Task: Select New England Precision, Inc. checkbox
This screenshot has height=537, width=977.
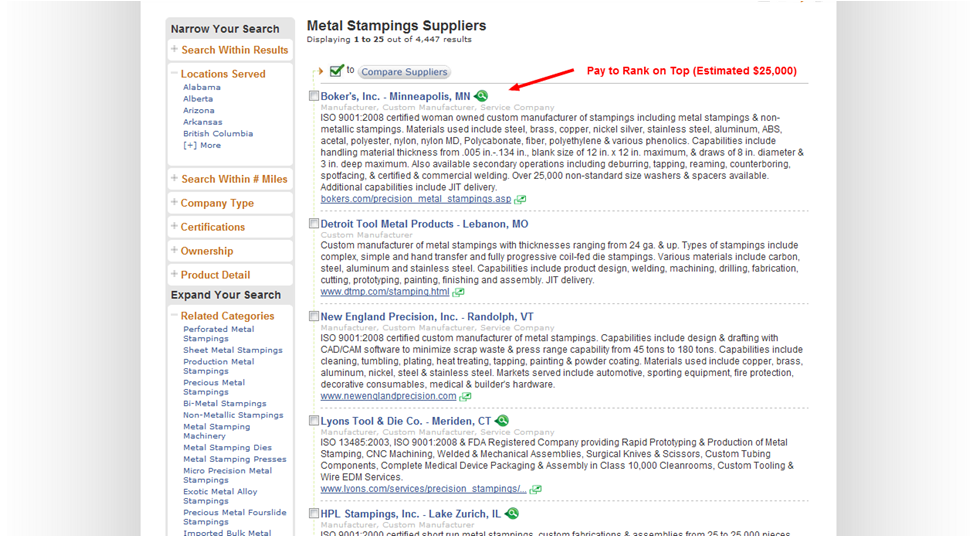Action: (314, 316)
